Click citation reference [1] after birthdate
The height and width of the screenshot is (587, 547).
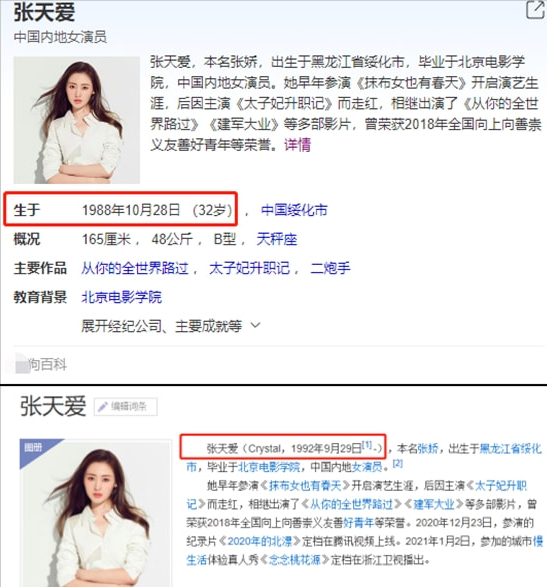click(x=367, y=445)
